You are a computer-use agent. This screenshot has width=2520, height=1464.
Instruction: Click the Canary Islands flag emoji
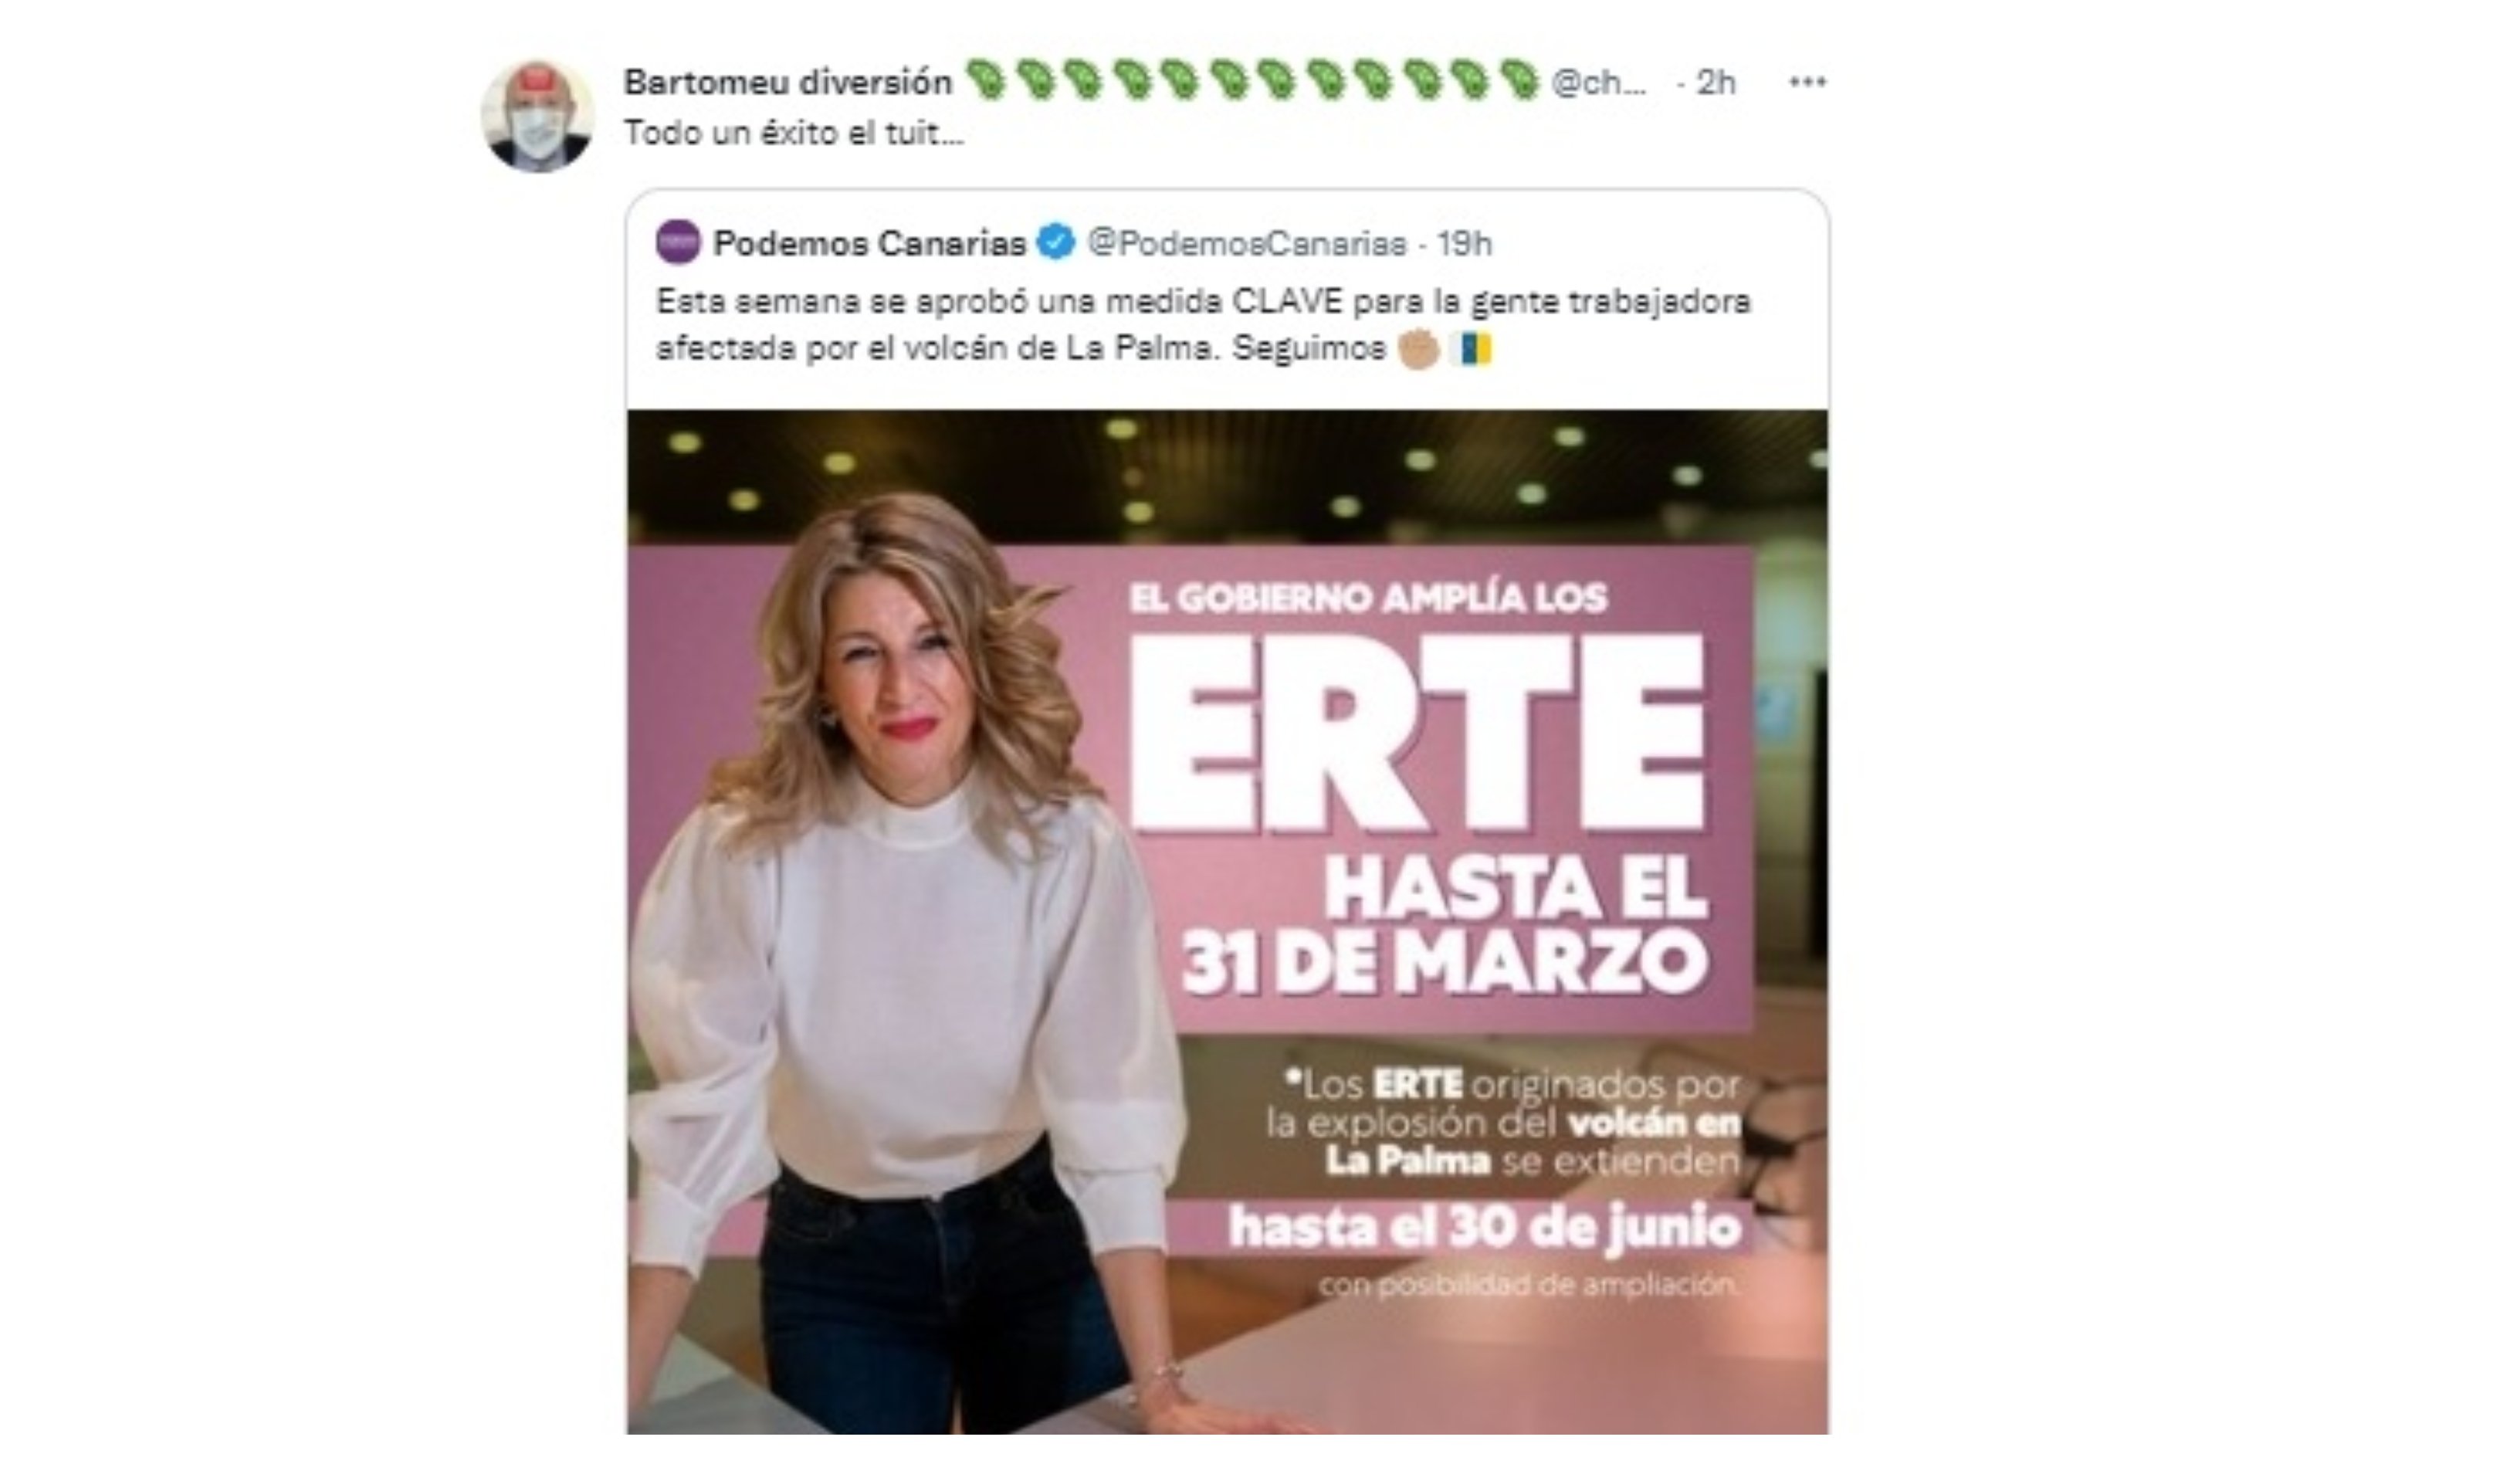click(1470, 349)
